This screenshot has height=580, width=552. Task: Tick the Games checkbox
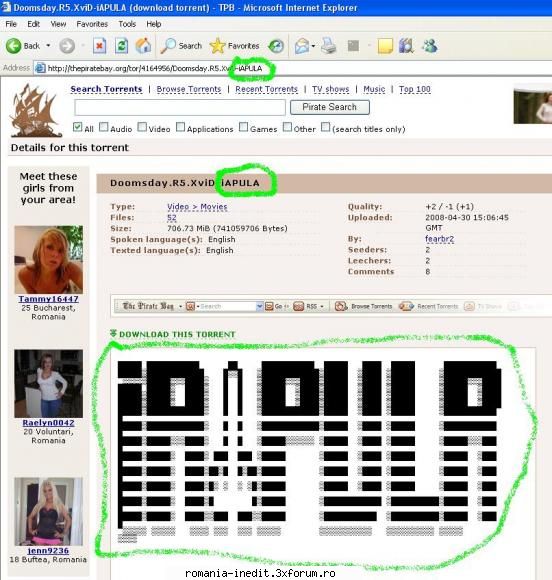click(243, 127)
